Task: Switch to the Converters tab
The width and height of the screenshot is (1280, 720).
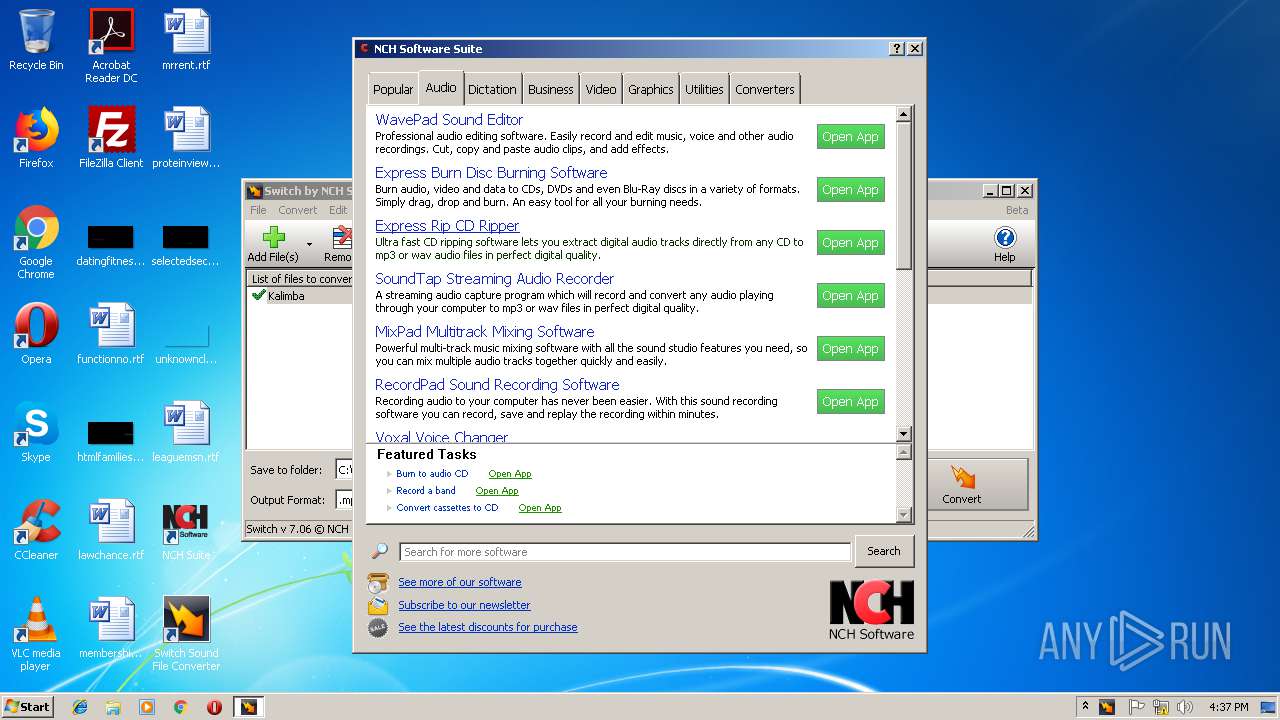Action: click(765, 89)
